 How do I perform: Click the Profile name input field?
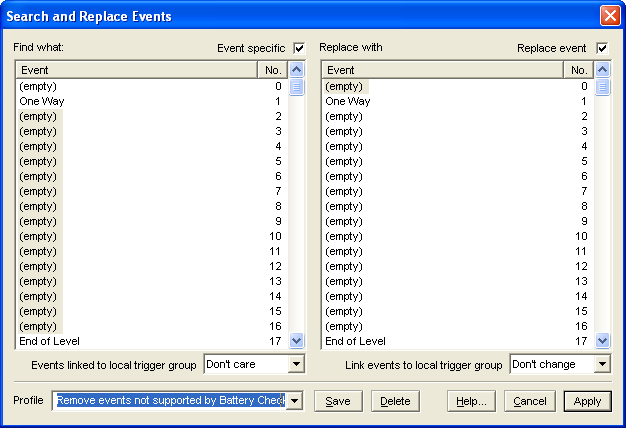170,401
